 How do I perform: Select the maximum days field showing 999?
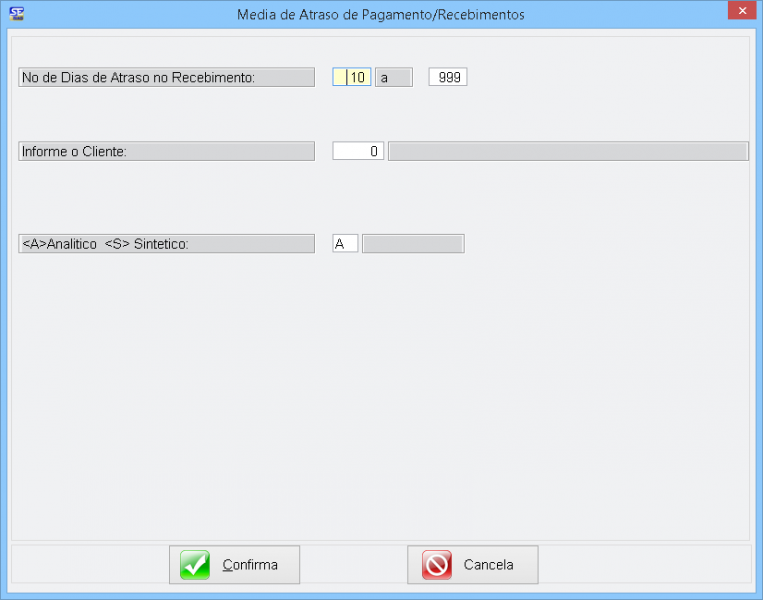[448, 77]
